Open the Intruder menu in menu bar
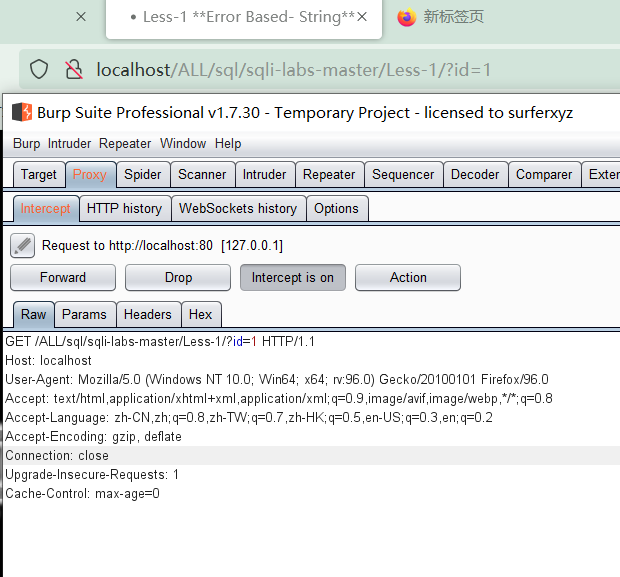620x577 pixels. (69, 143)
